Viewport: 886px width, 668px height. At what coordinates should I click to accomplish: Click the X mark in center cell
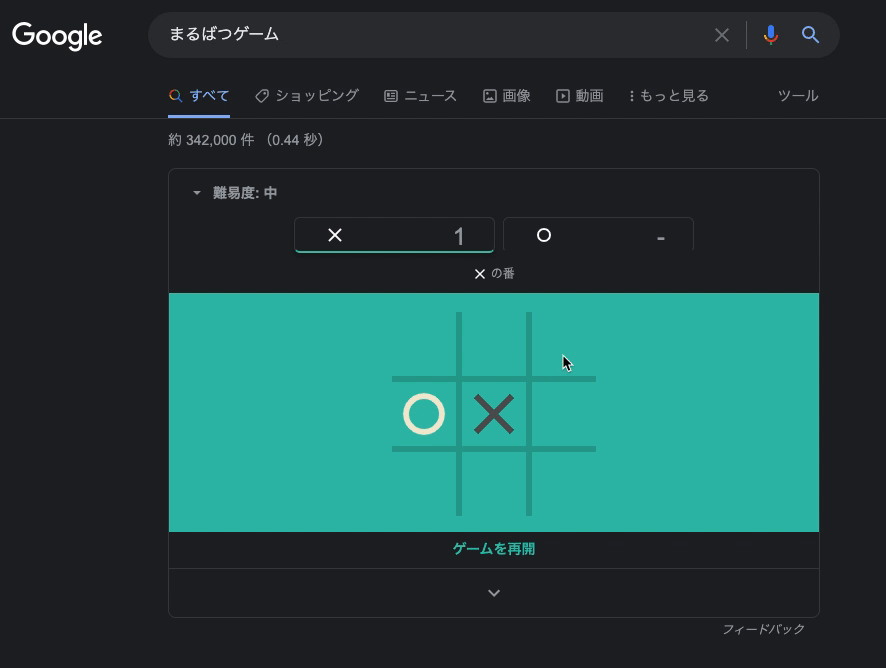[494, 414]
